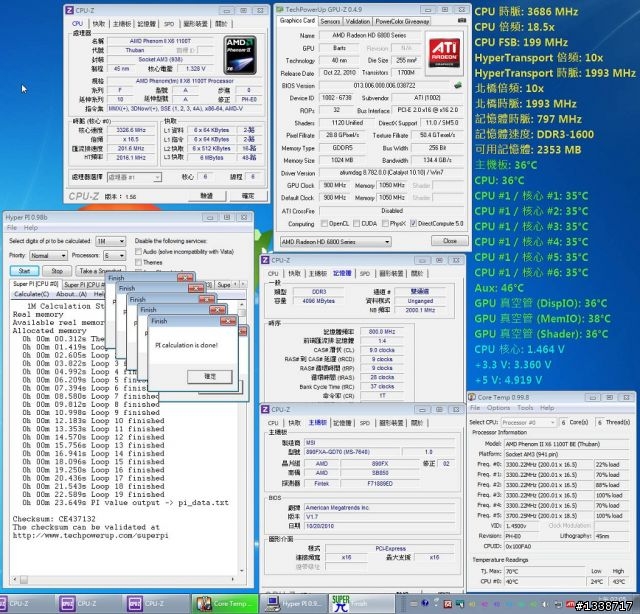Click the AMD Phenom II logo in CPU-Z
Image resolution: width=640 pixels, height=614 pixels.
point(241,55)
